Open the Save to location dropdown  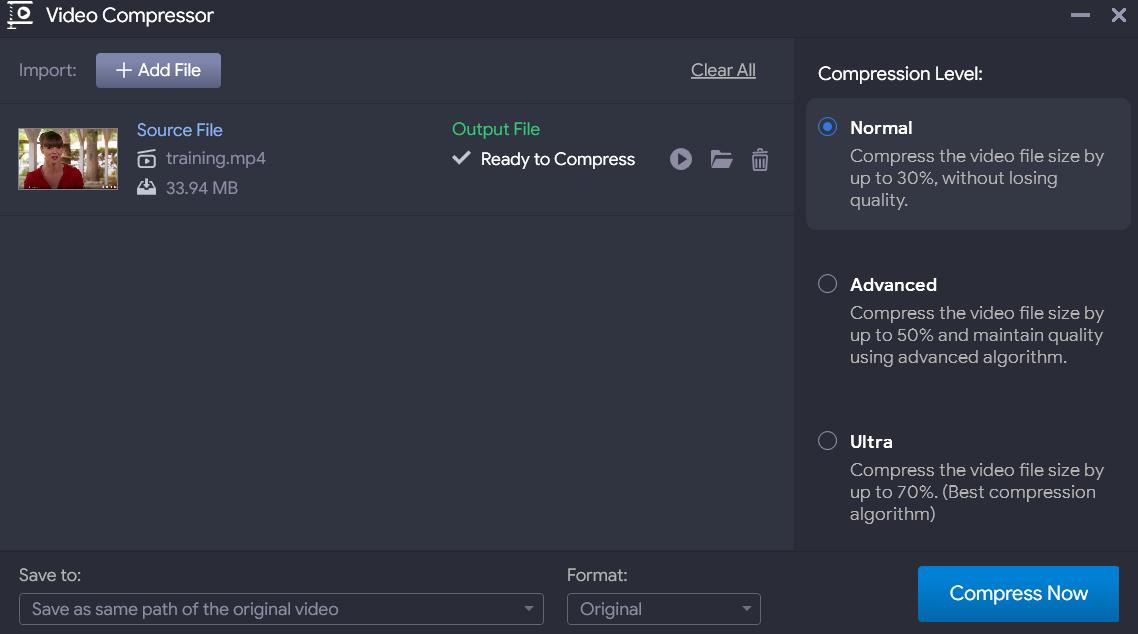pos(283,609)
